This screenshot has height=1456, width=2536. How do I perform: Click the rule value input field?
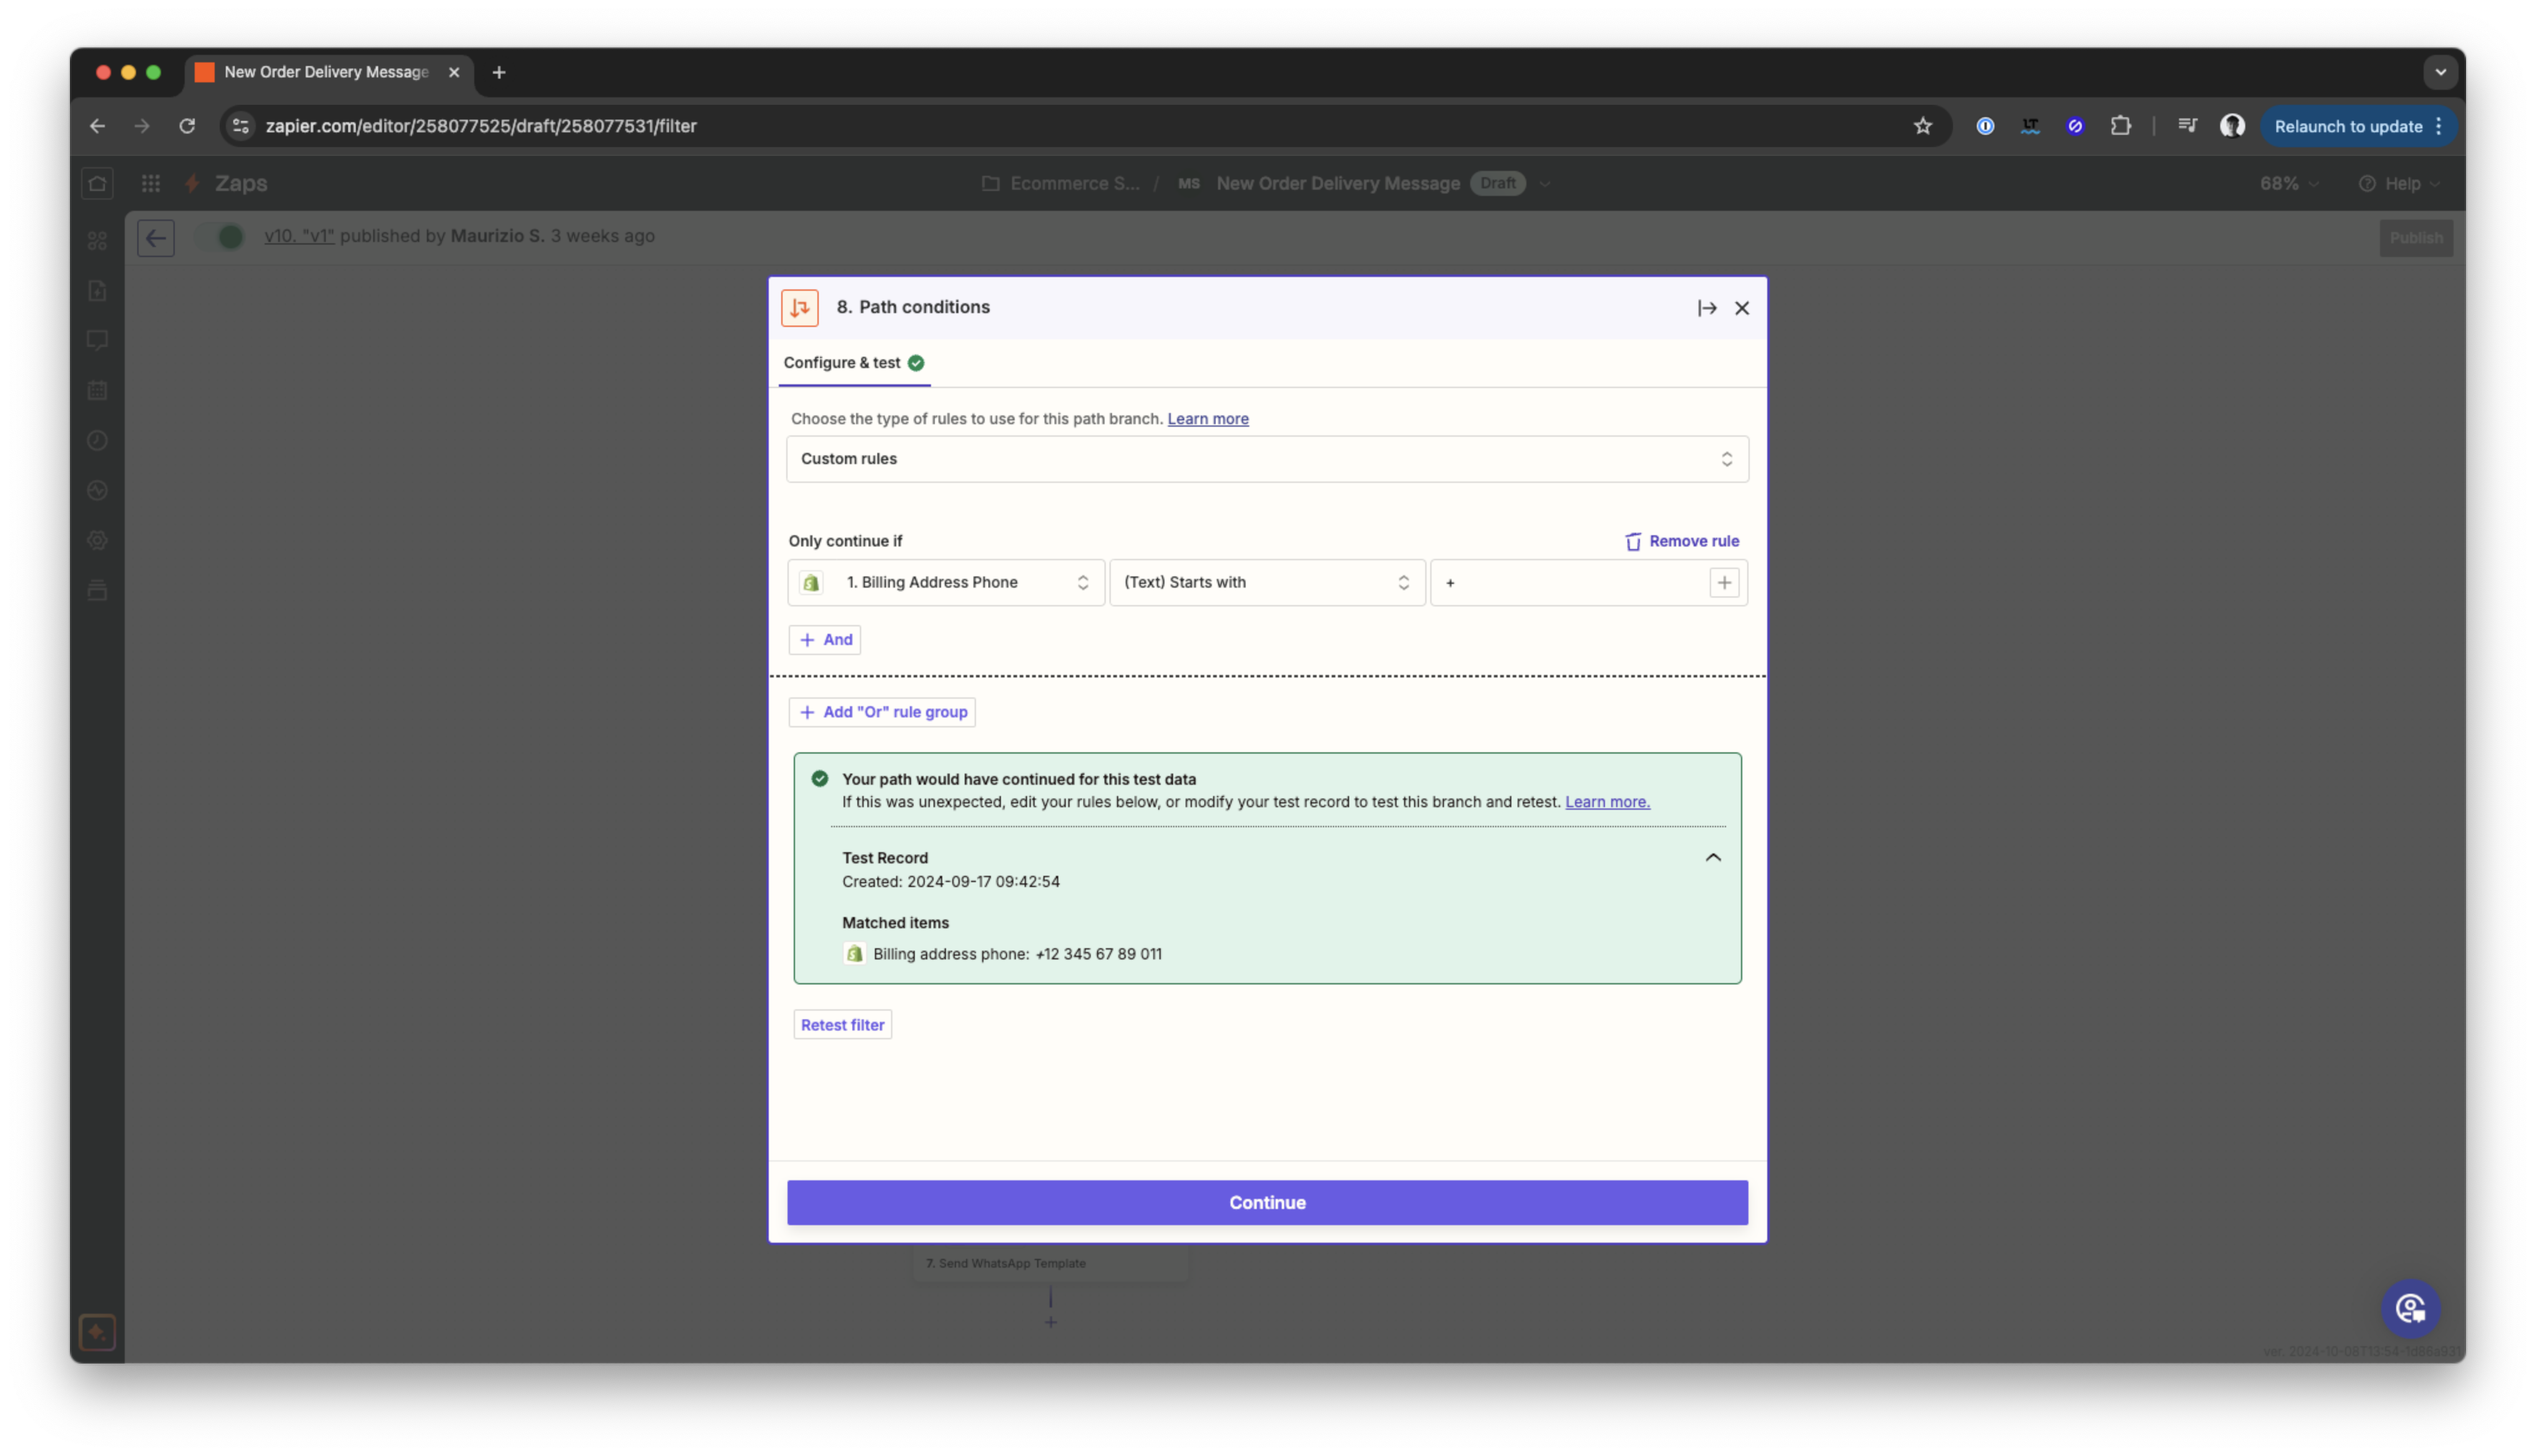pyautogui.click(x=1570, y=582)
